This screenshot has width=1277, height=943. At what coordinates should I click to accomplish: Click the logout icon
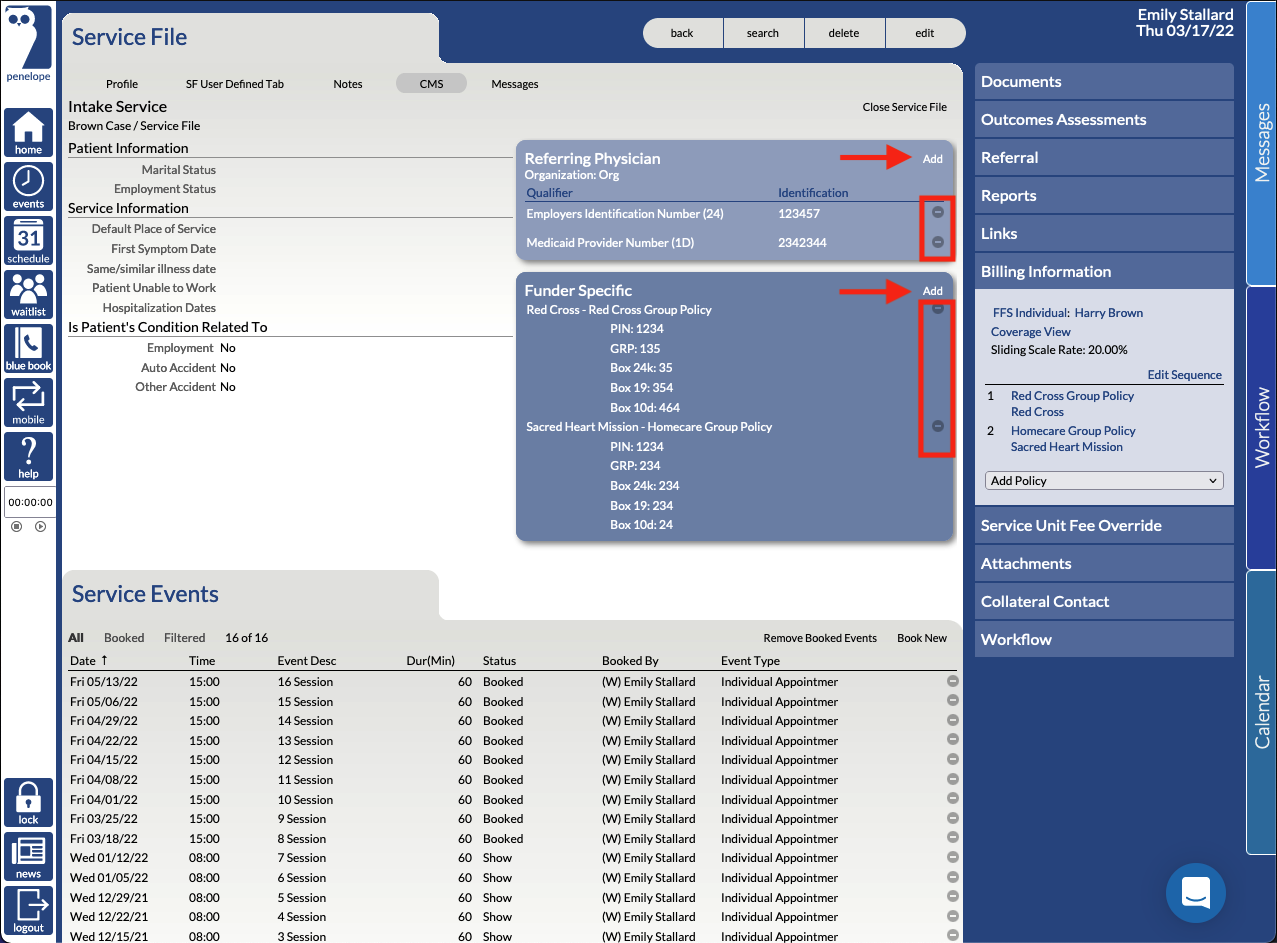point(28,910)
